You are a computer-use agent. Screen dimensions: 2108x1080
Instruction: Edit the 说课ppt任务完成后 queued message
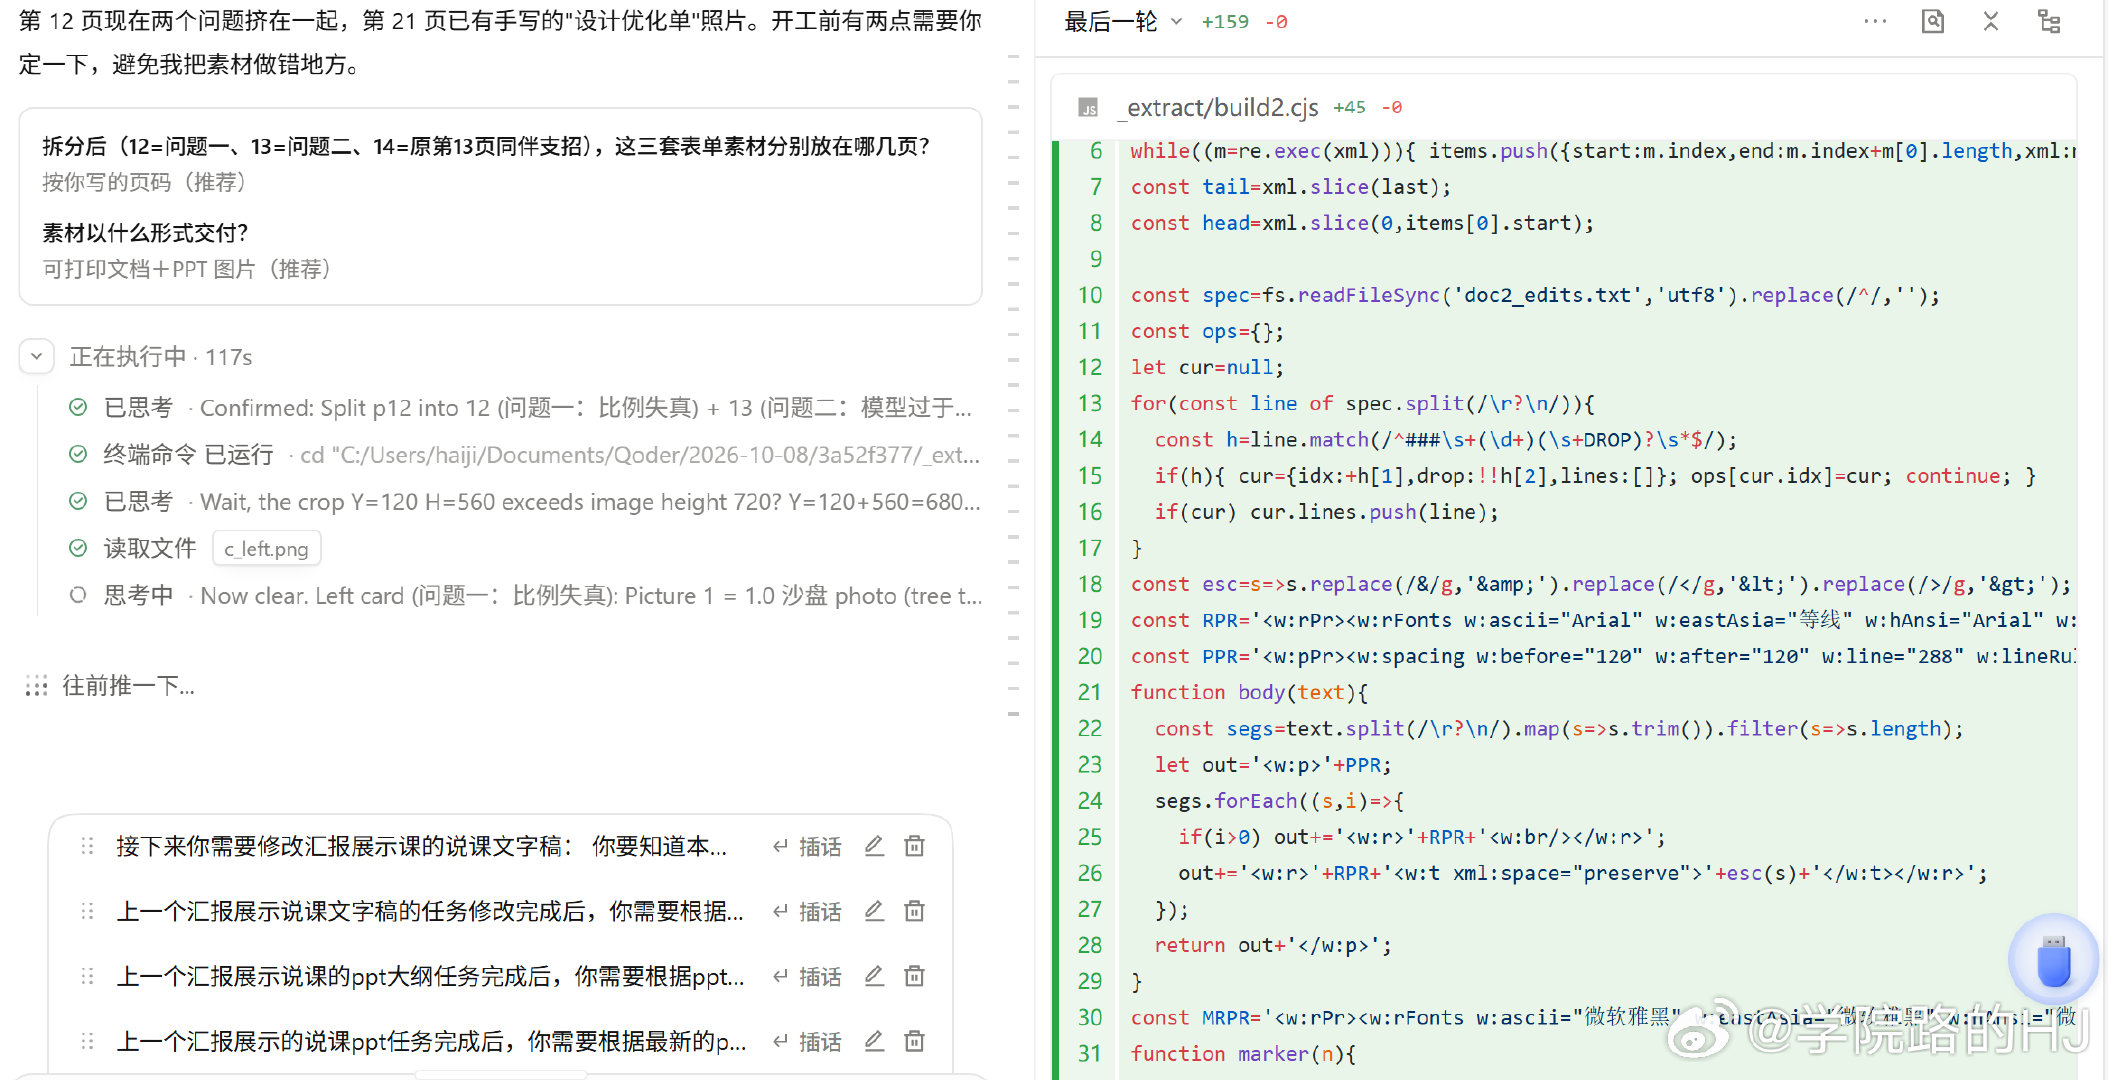(x=874, y=1042)
